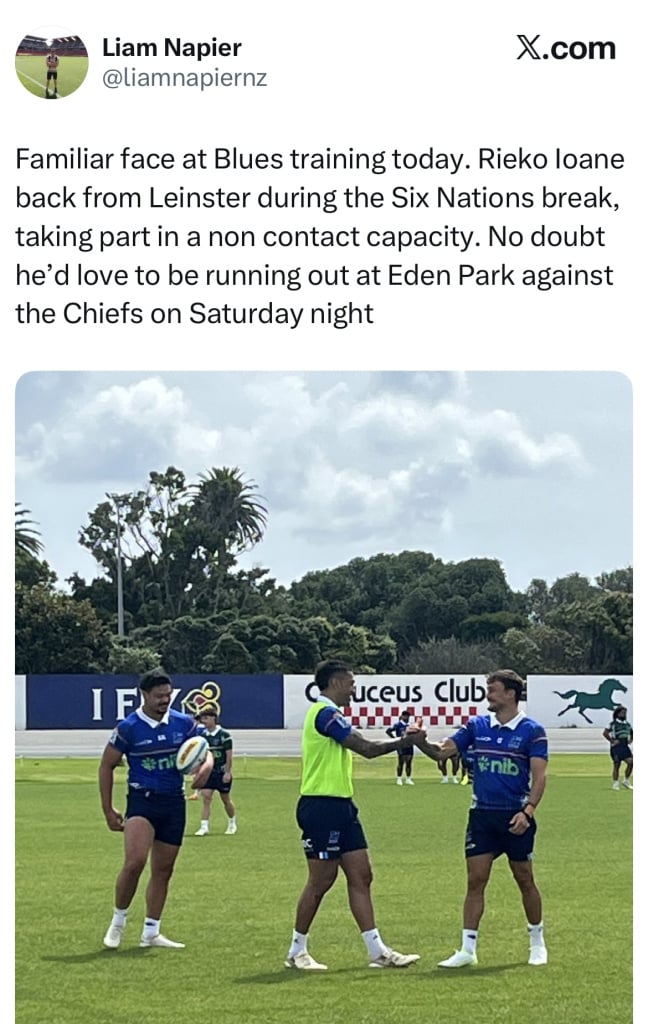
Task: Open Liam Napier's round profile avatar
Action: (52, 63)
